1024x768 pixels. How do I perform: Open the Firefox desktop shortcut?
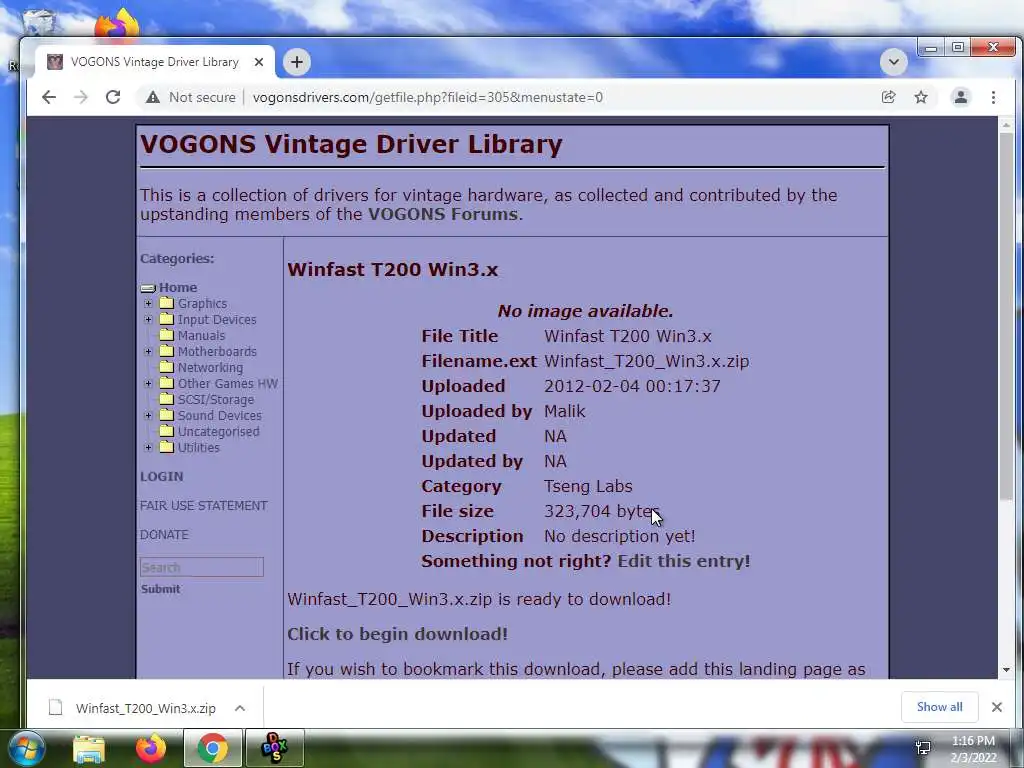(117, 23)
